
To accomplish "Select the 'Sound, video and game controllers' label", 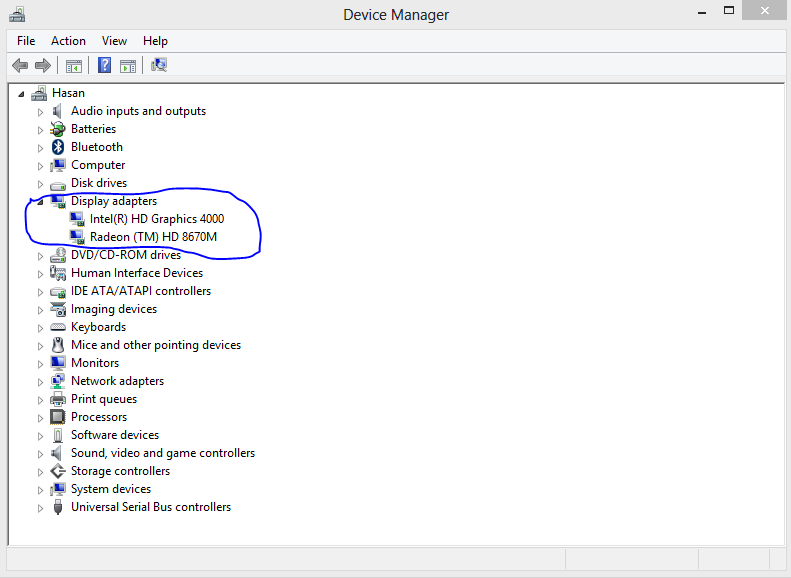I will pos(163,453).
